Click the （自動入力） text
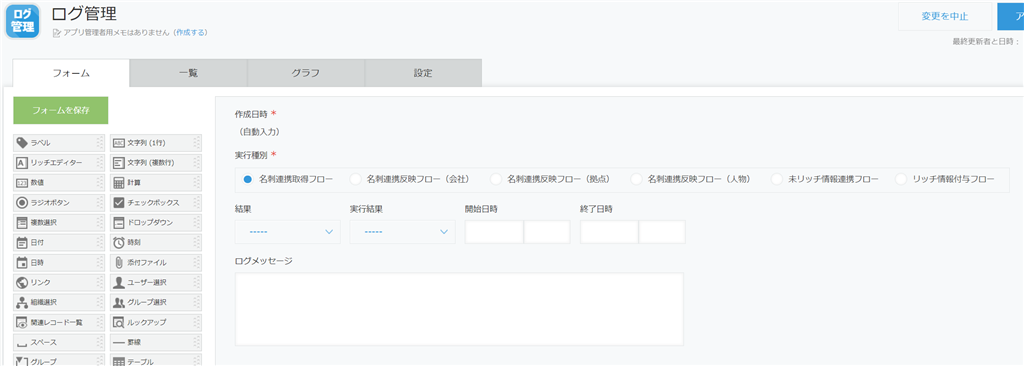Viewport: 1024px width, 366px height. point(259,132)
